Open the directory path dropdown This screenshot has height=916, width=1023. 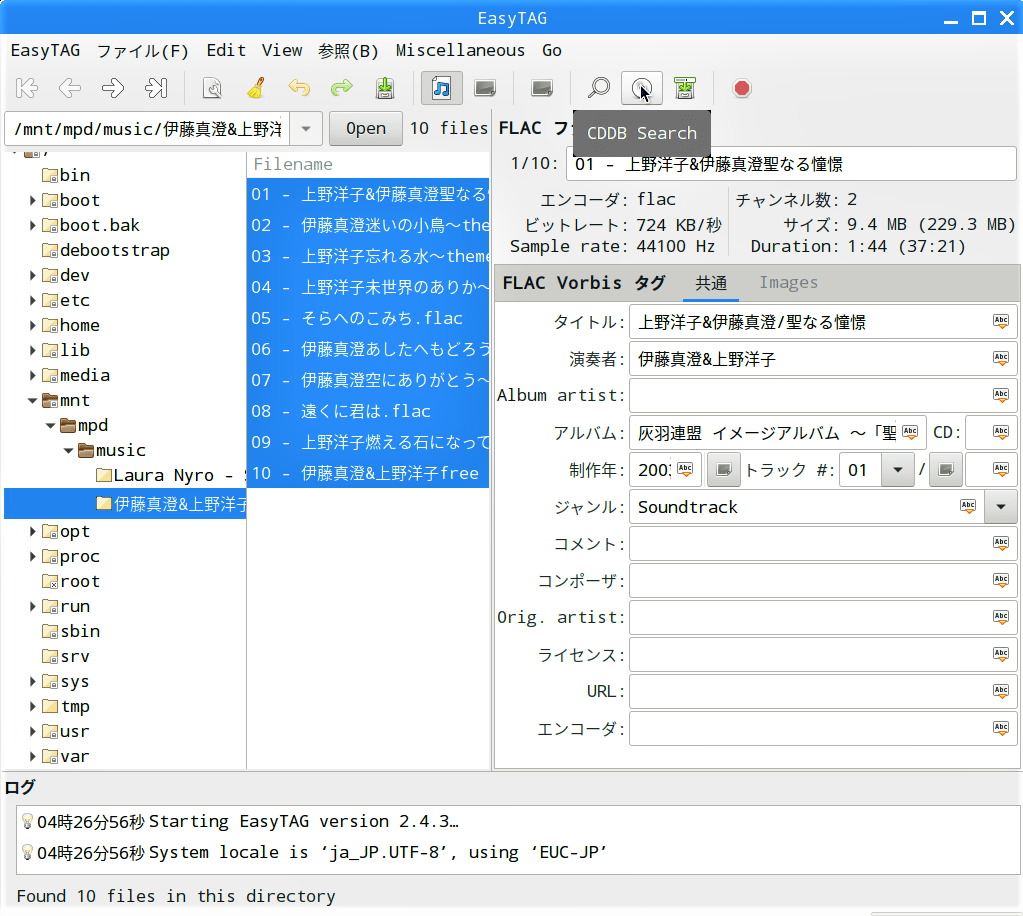point(306,129)
